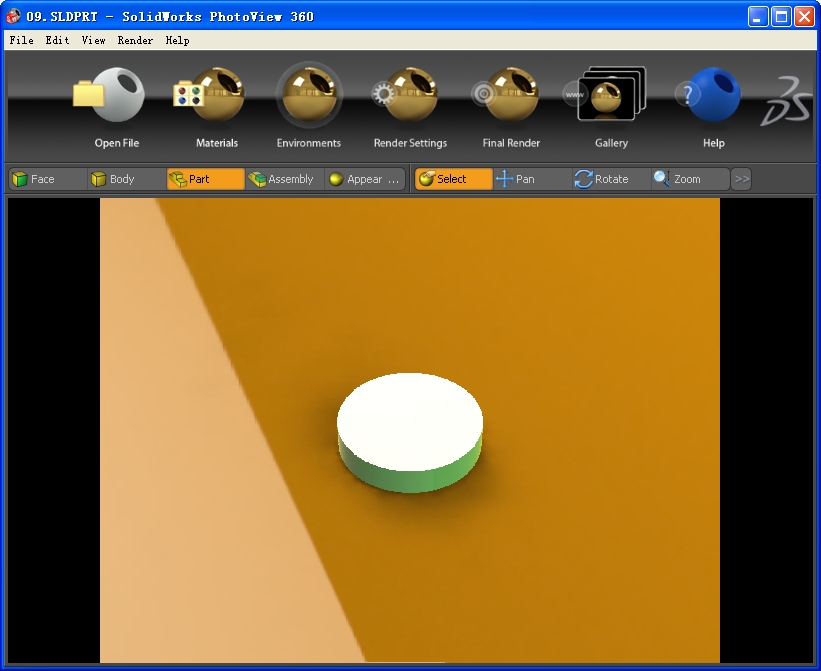Switch selection mode to Appearance

coord(365,179)
